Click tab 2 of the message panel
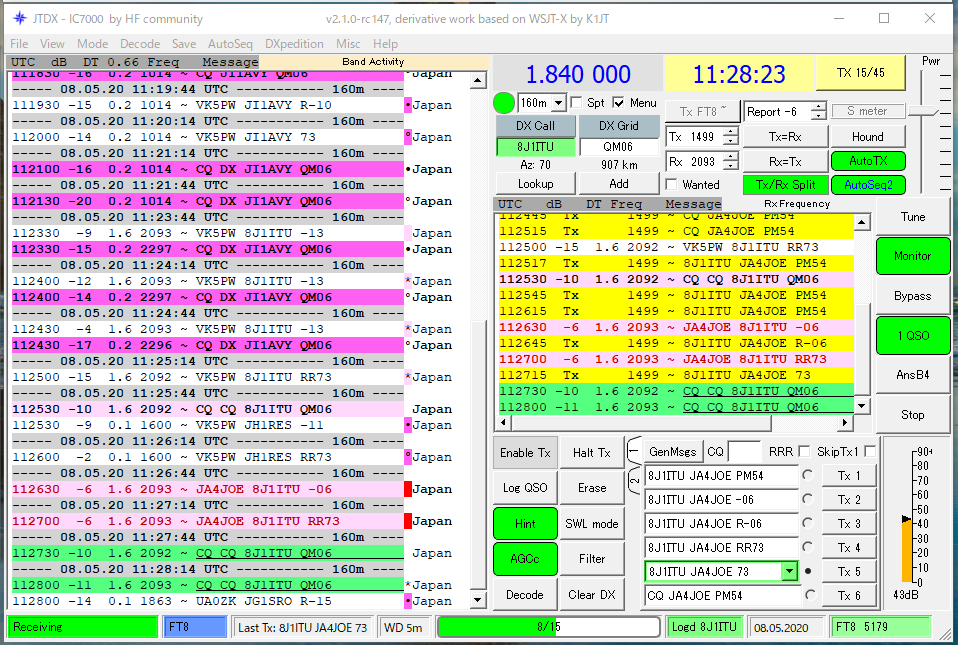This screenshot has width=958, height=645. 632,482
